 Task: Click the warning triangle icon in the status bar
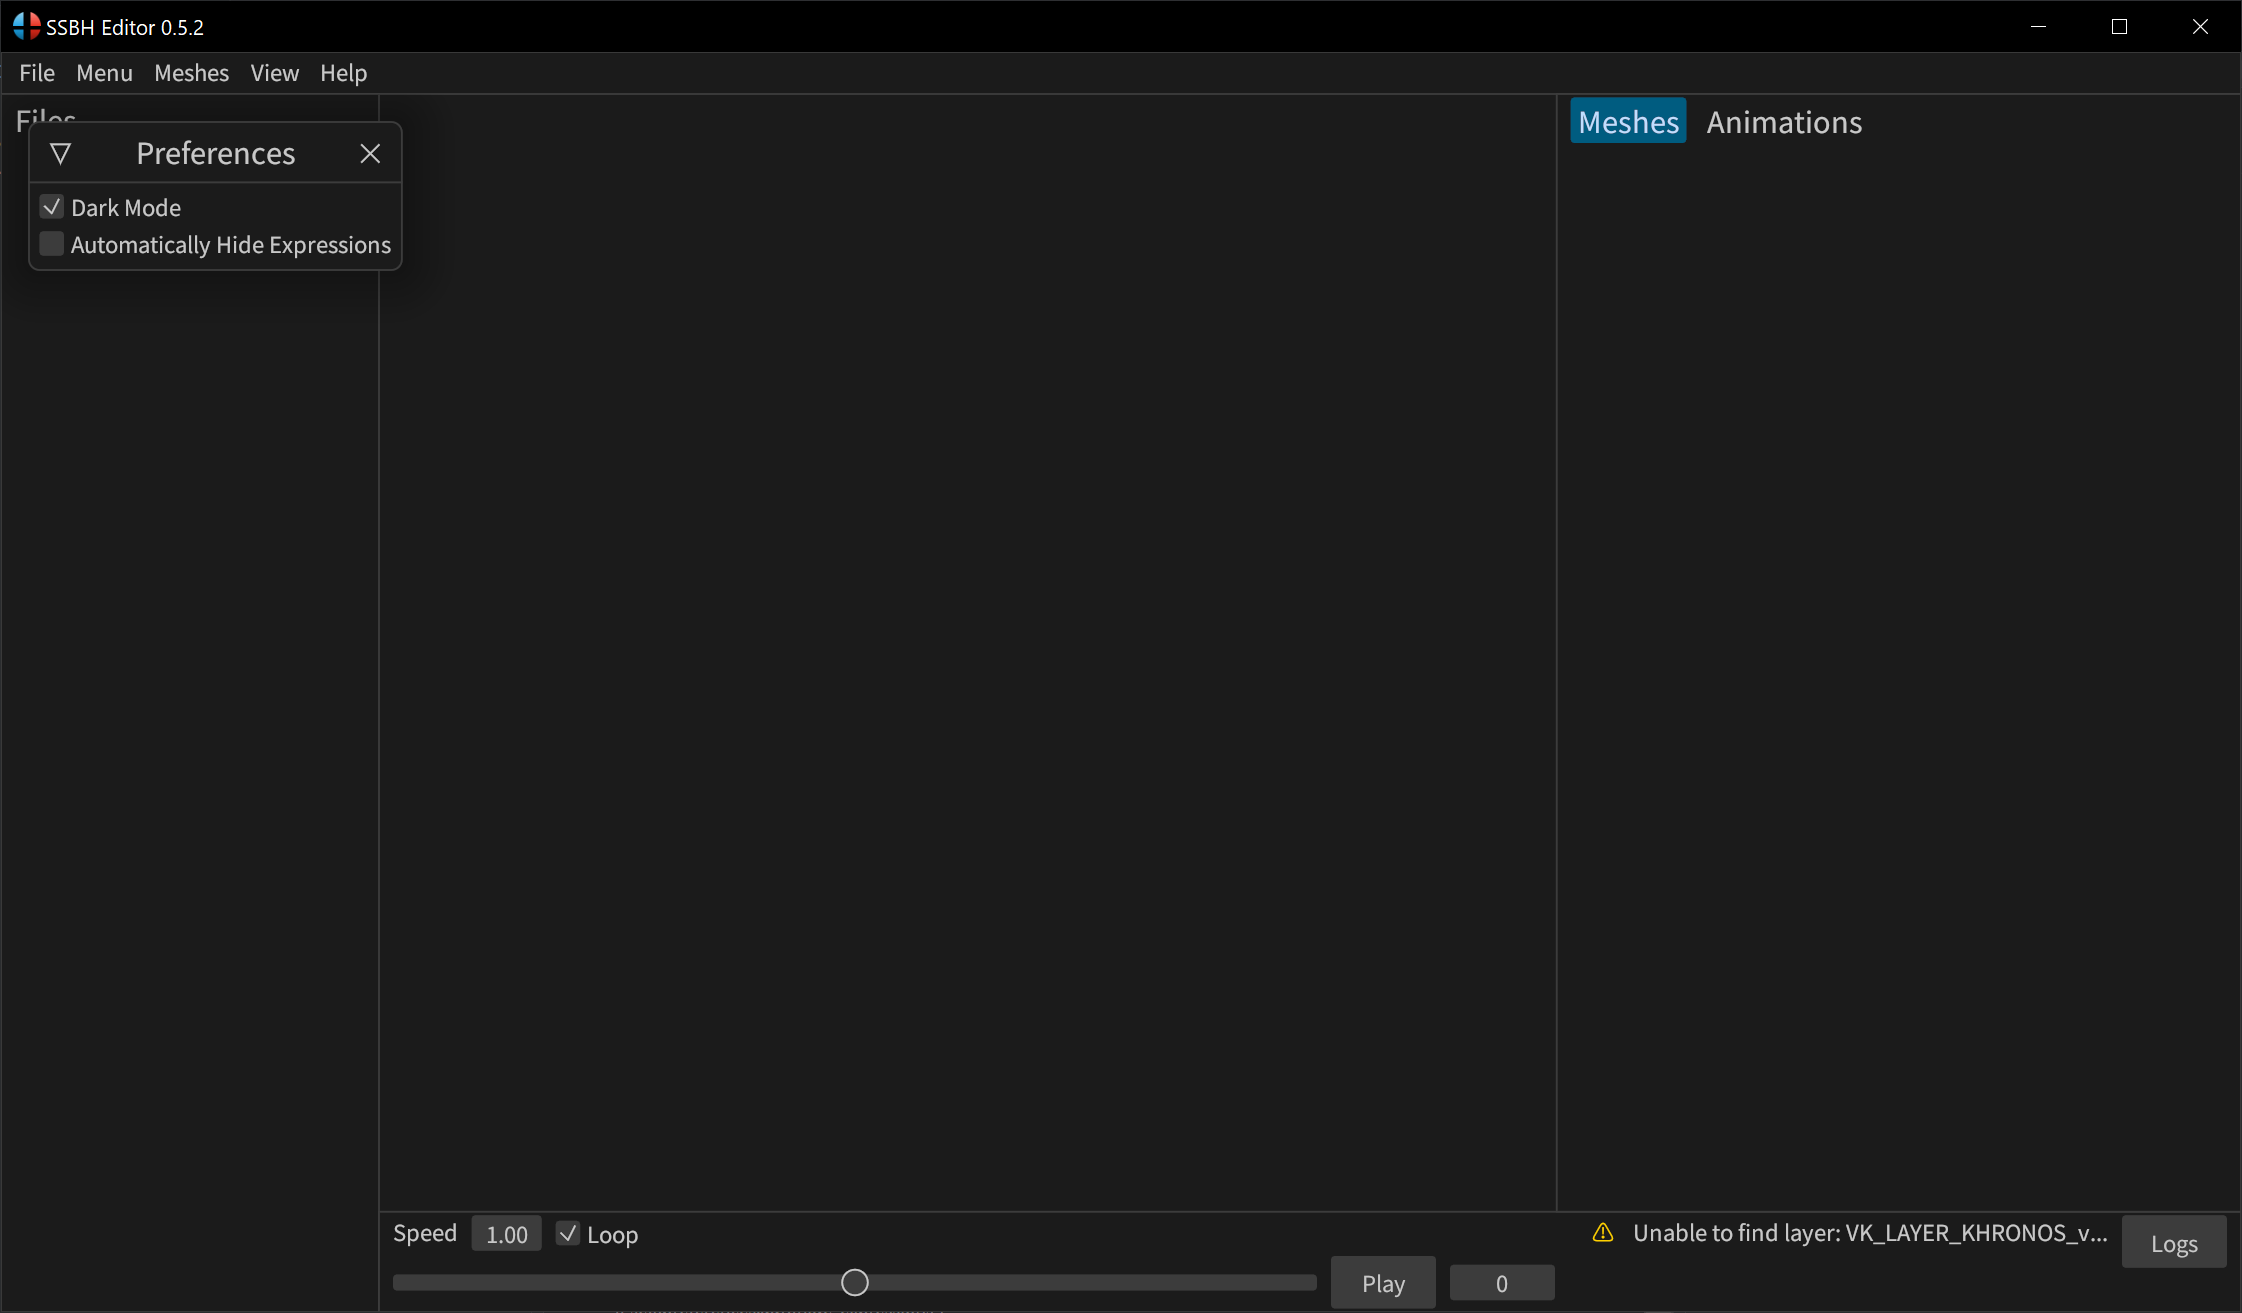1601,1233
